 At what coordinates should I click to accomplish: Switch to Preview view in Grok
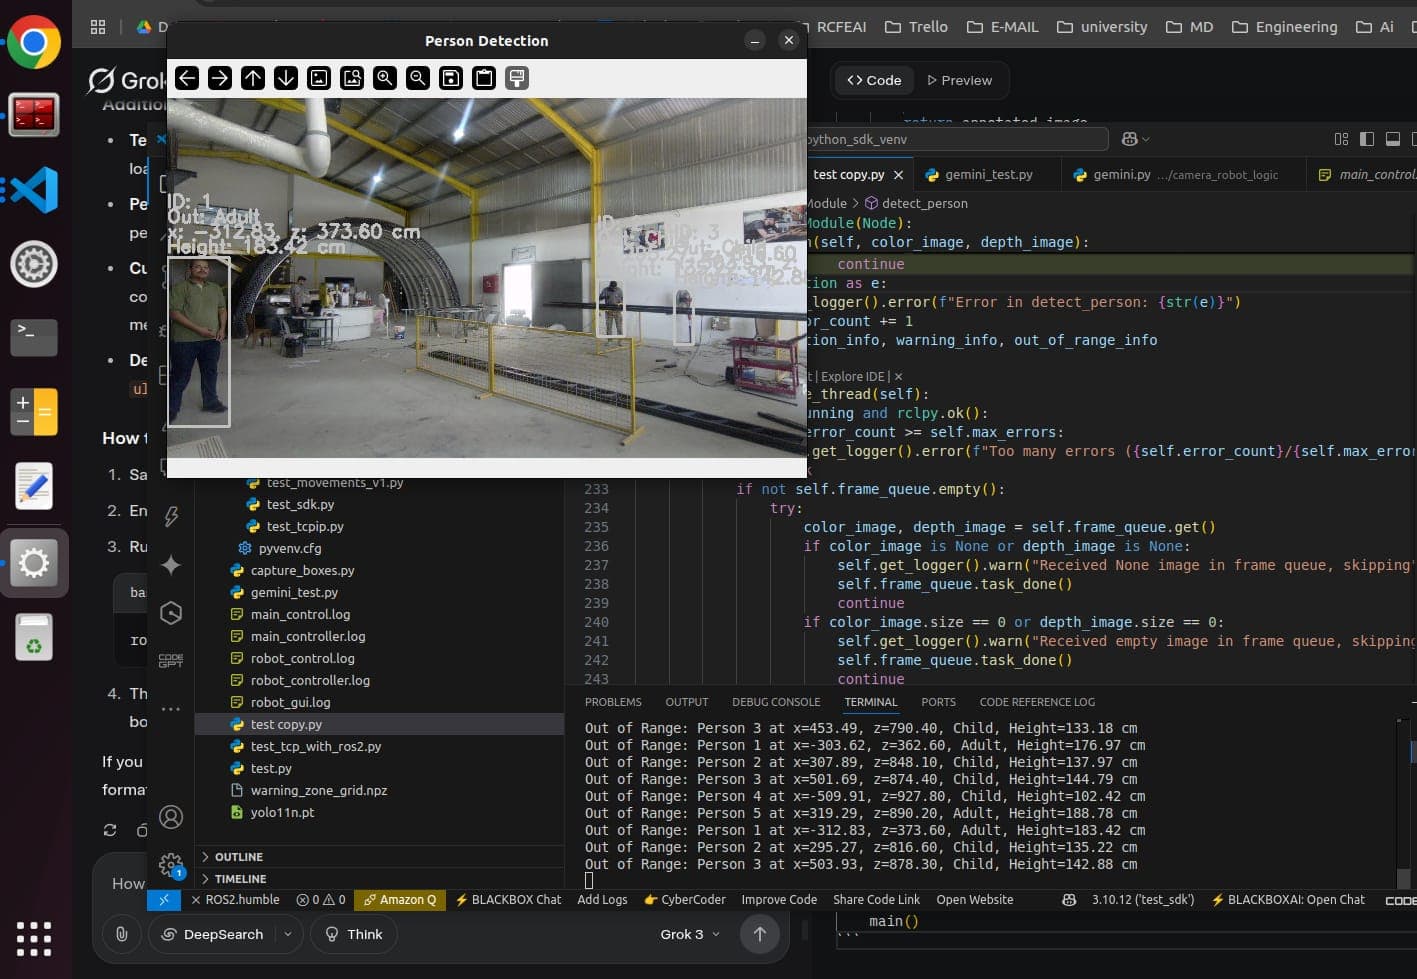[959, 80]
